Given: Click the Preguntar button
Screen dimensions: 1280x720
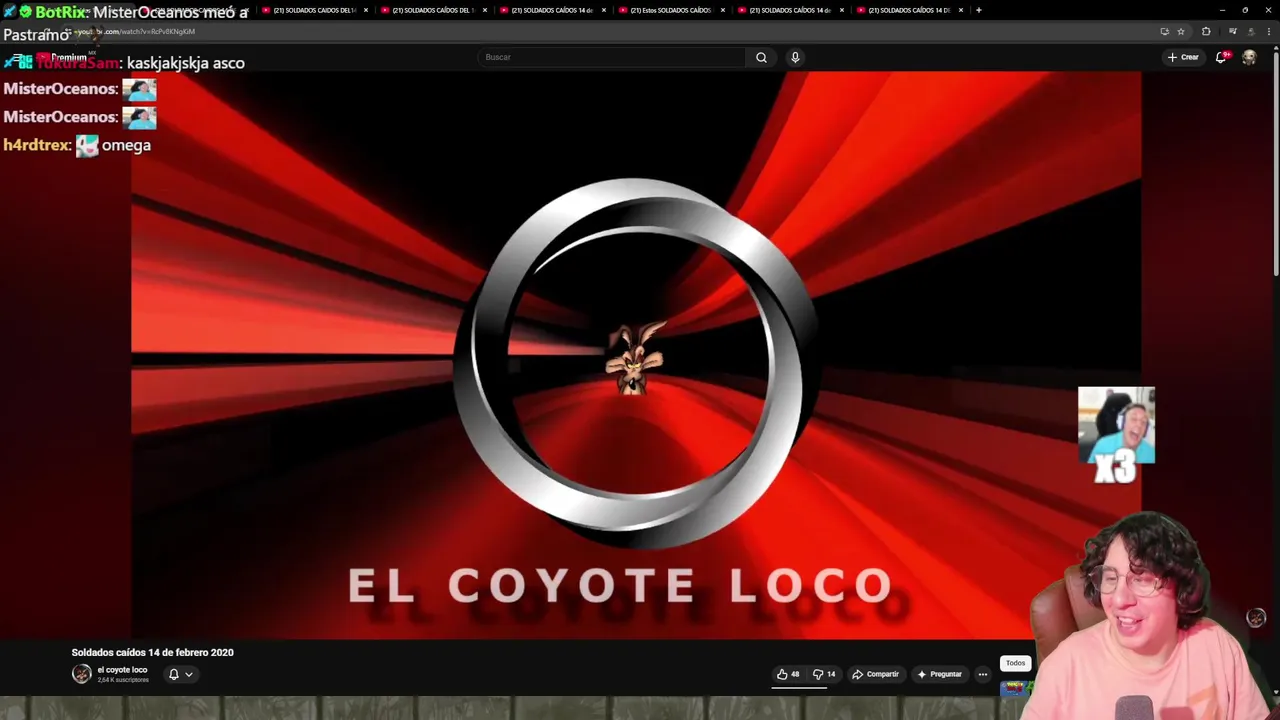Looking at the screenshot, I should (939, 674).
